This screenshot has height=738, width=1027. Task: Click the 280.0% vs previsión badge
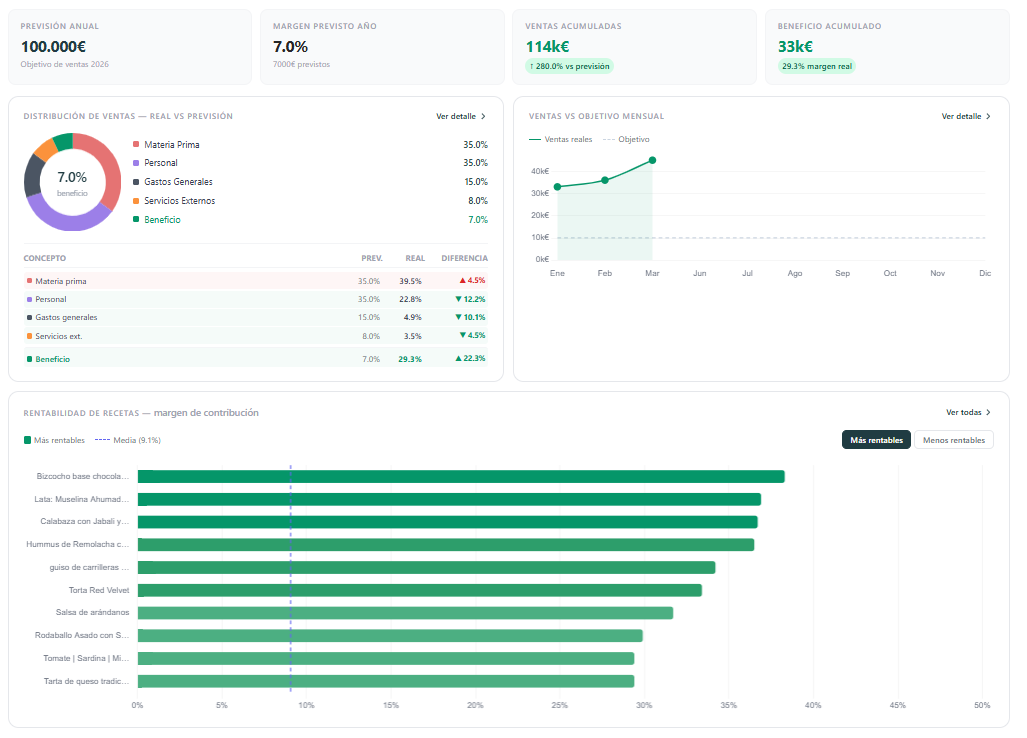[x=569, y=66]
